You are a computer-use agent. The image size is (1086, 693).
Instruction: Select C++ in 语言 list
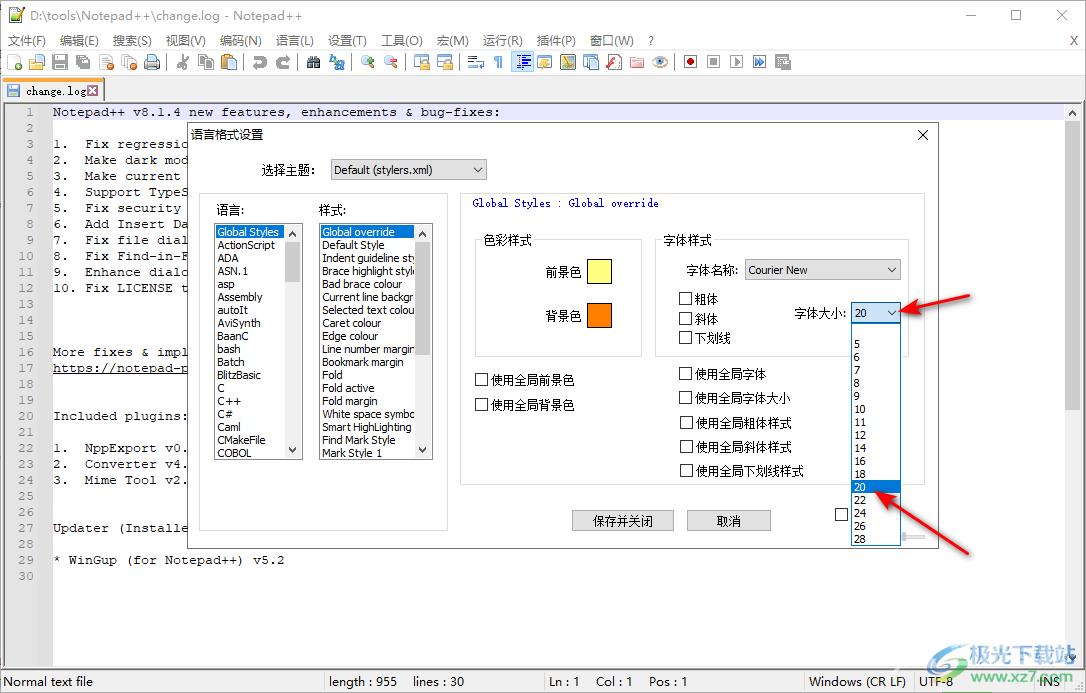coord(250,401)
